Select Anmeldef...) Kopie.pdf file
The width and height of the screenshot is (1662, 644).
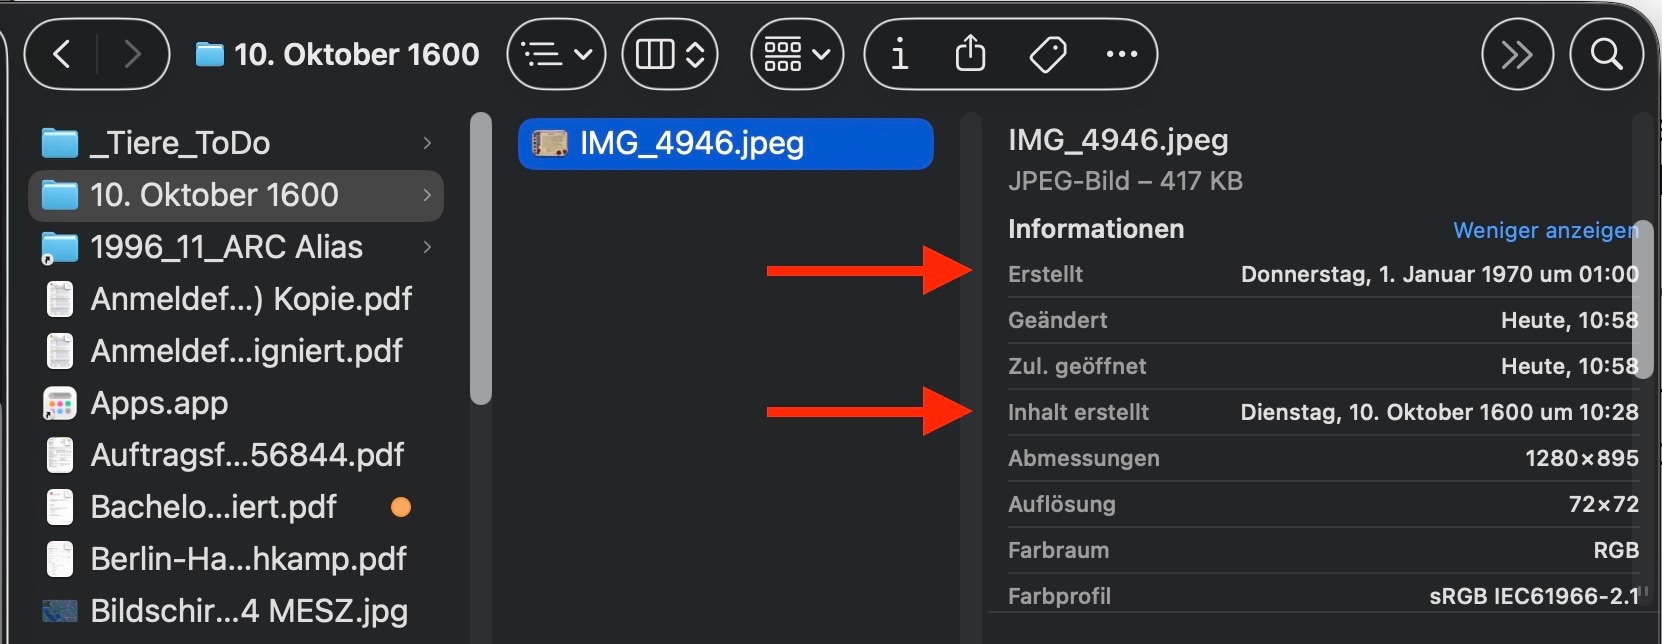point(236,299)
